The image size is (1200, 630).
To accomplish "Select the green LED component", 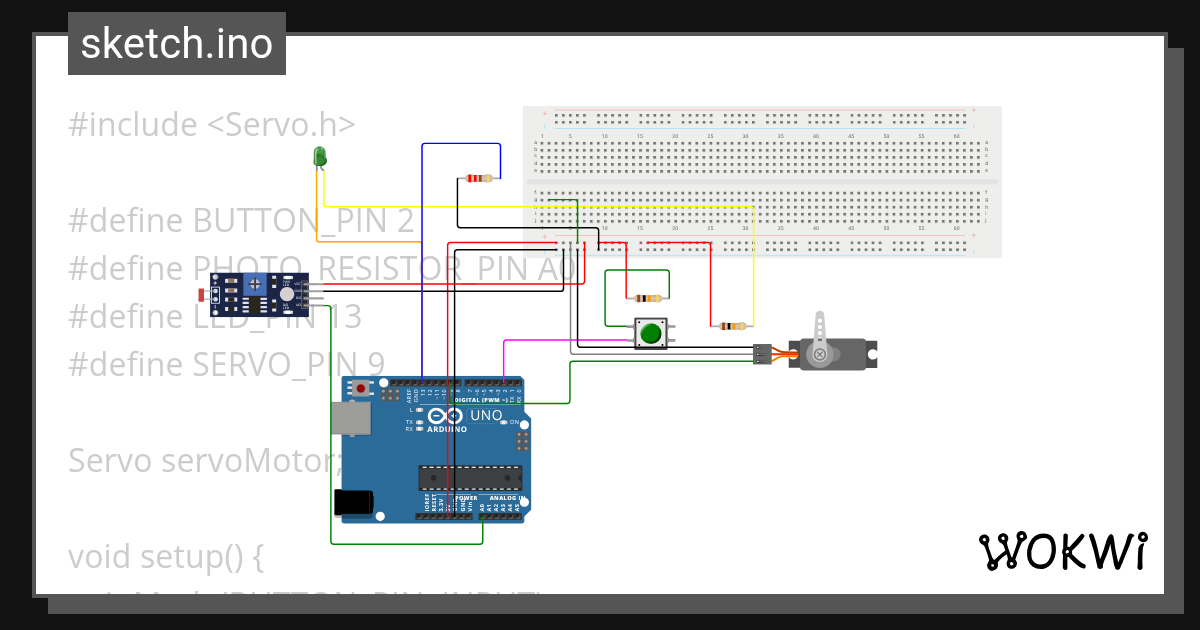I will (320, 156).
